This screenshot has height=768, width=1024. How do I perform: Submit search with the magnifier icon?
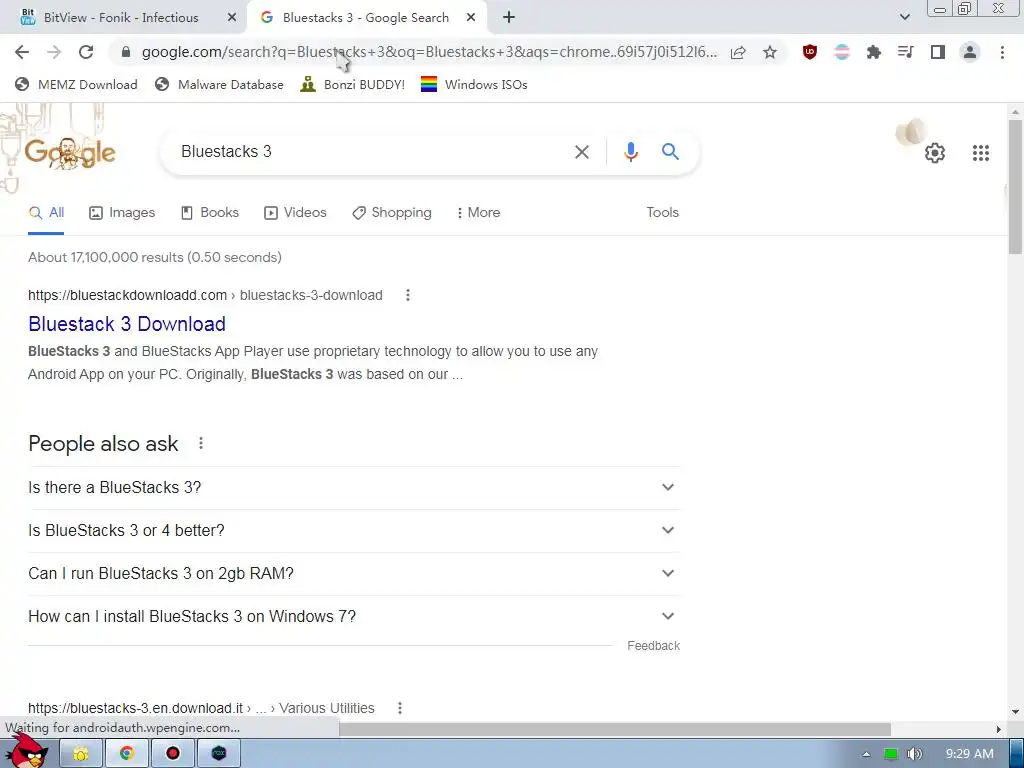click(670, 152)
